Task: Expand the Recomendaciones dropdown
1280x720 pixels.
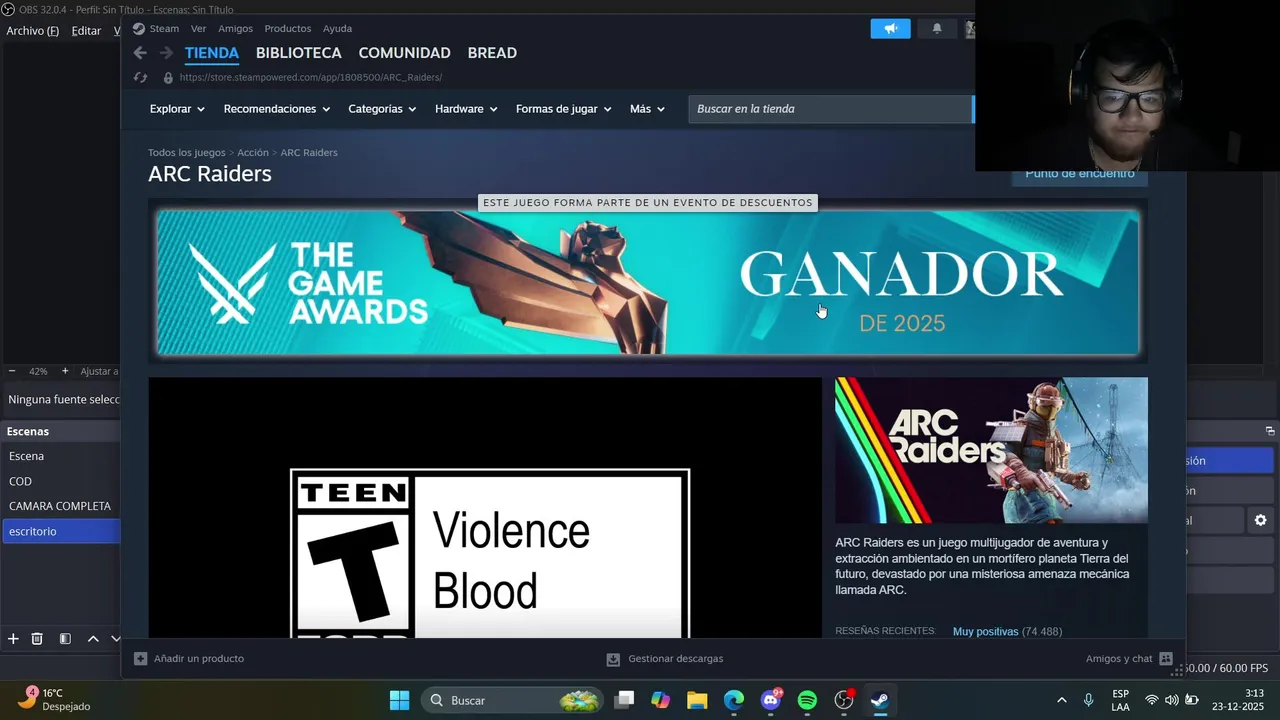Action: [277, 109]
